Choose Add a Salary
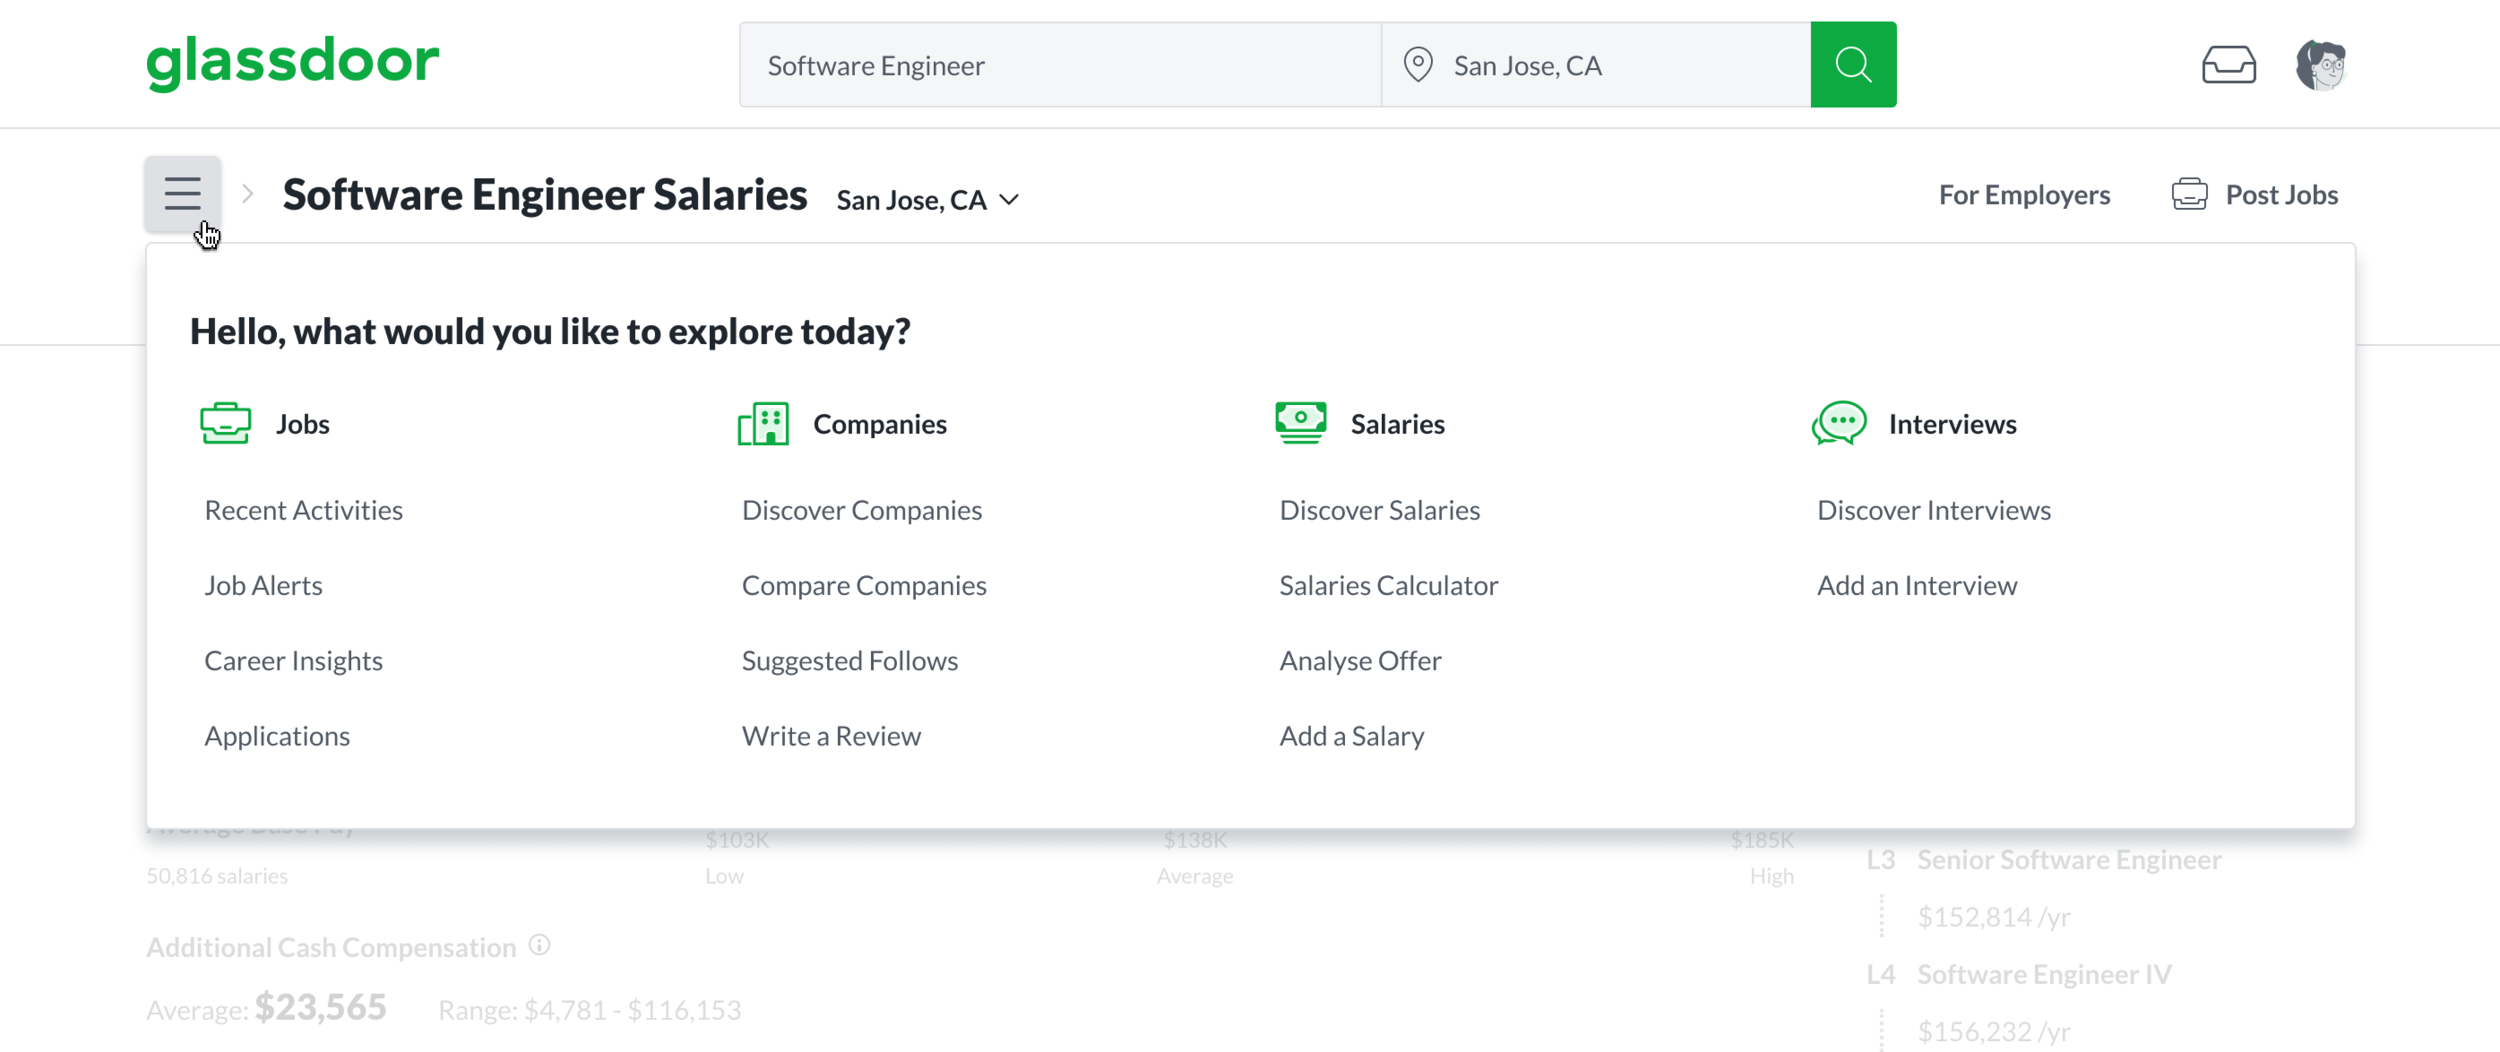The image size is (2500, 1052). (x=1352, y=736)
